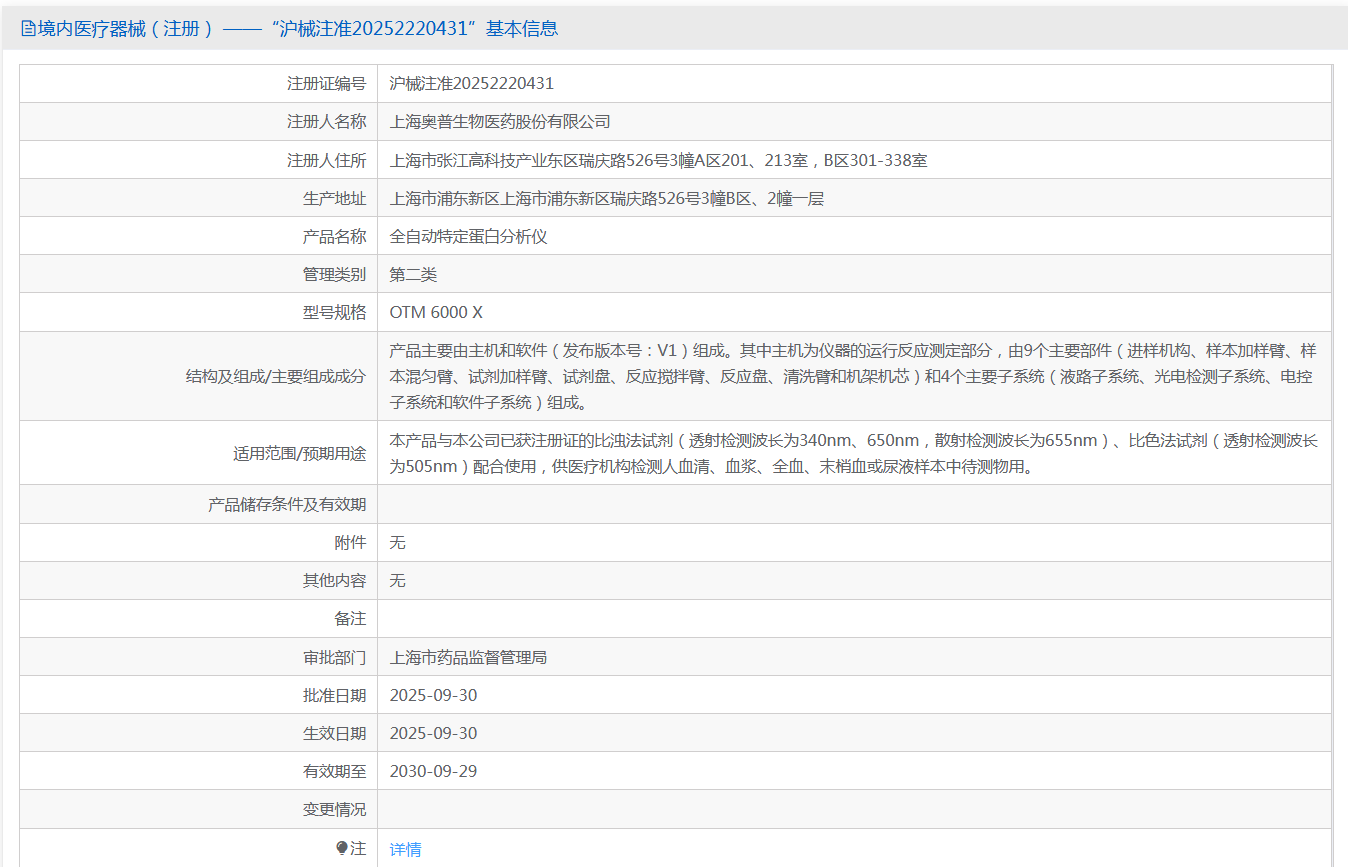Click model specification OTM 6000 X

click(436, 312)
